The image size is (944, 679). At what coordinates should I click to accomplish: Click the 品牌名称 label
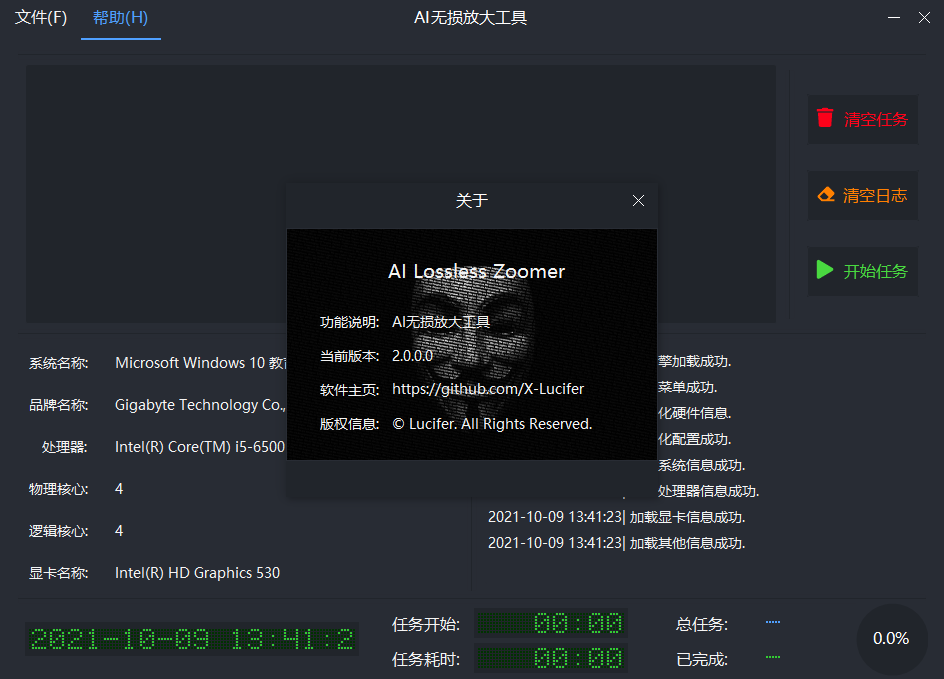tap(58, 405)
